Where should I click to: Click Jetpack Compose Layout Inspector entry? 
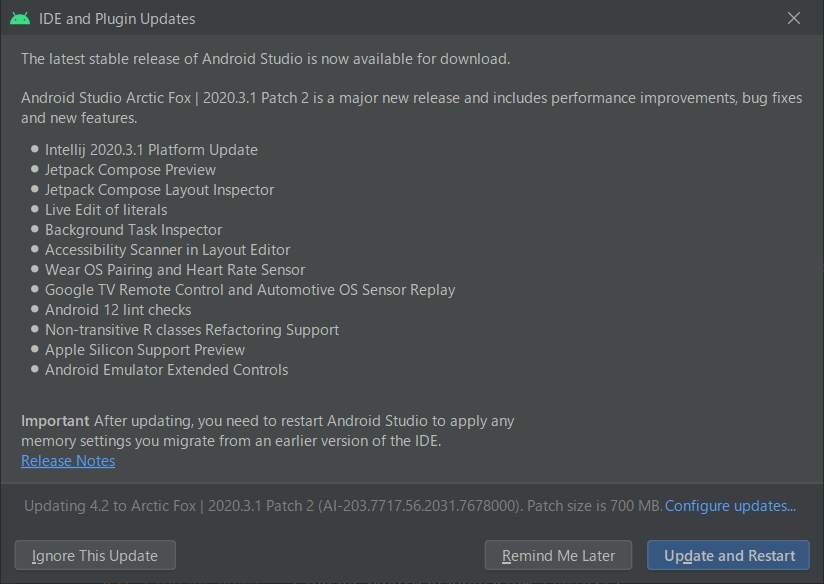coord(160,190)
